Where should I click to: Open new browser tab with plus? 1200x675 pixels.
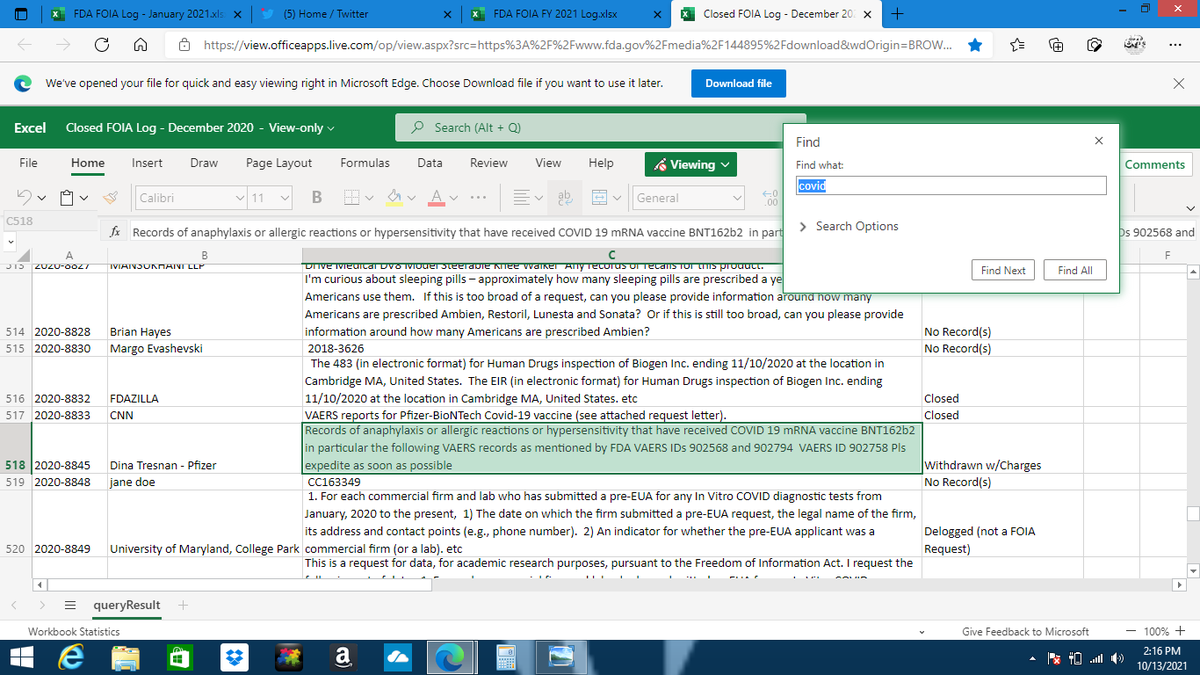(897, 14)
